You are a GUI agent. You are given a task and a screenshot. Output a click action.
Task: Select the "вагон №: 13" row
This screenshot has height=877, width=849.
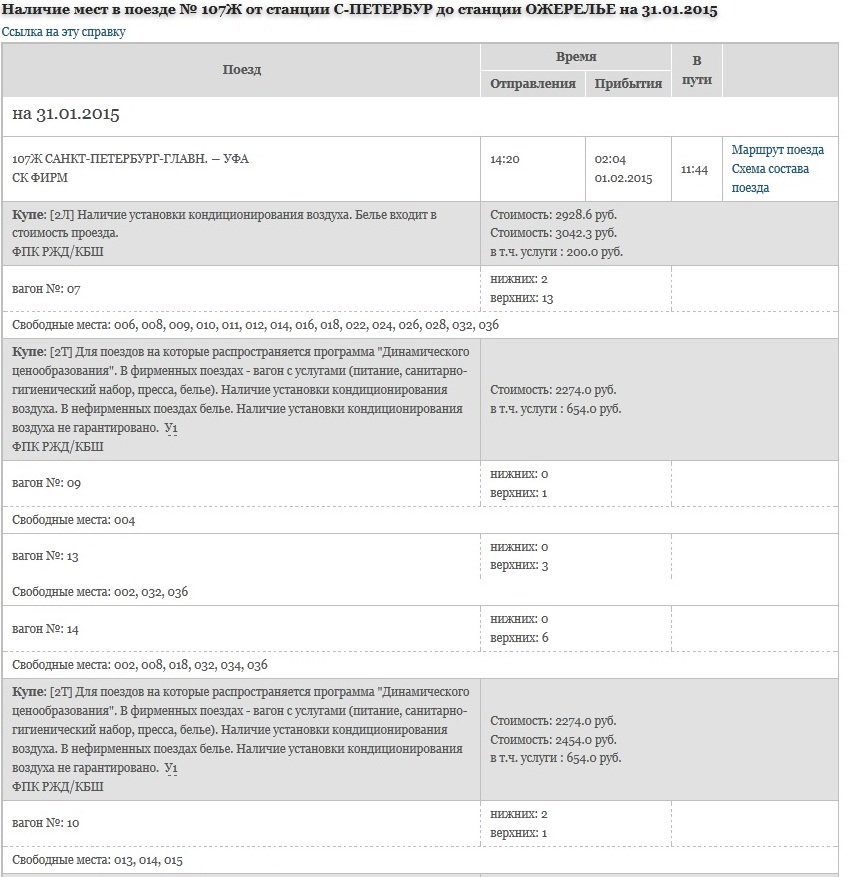pos(46,556)
